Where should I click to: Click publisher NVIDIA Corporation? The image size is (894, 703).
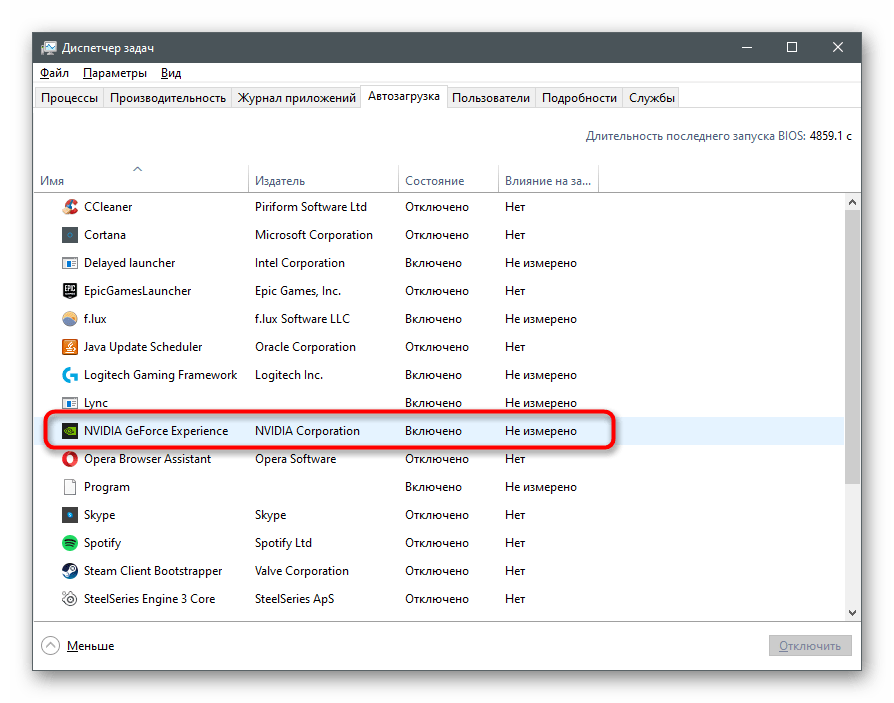tap(307, 431)
